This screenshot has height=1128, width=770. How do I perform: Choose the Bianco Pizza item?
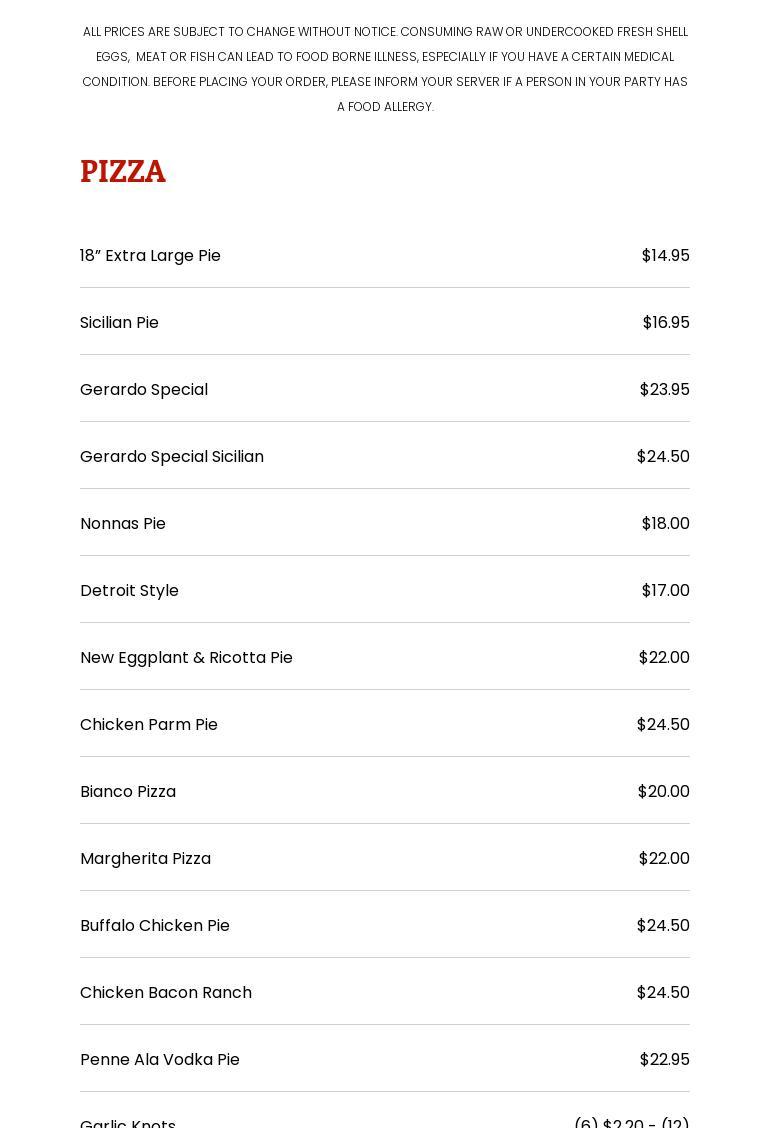(x=128, y=792)
